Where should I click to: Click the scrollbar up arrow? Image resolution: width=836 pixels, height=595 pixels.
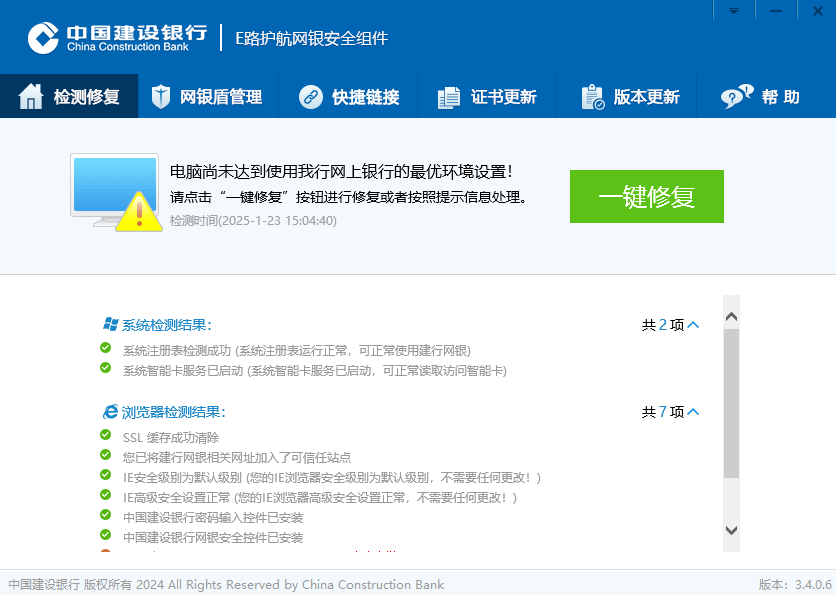click(732, 316)
